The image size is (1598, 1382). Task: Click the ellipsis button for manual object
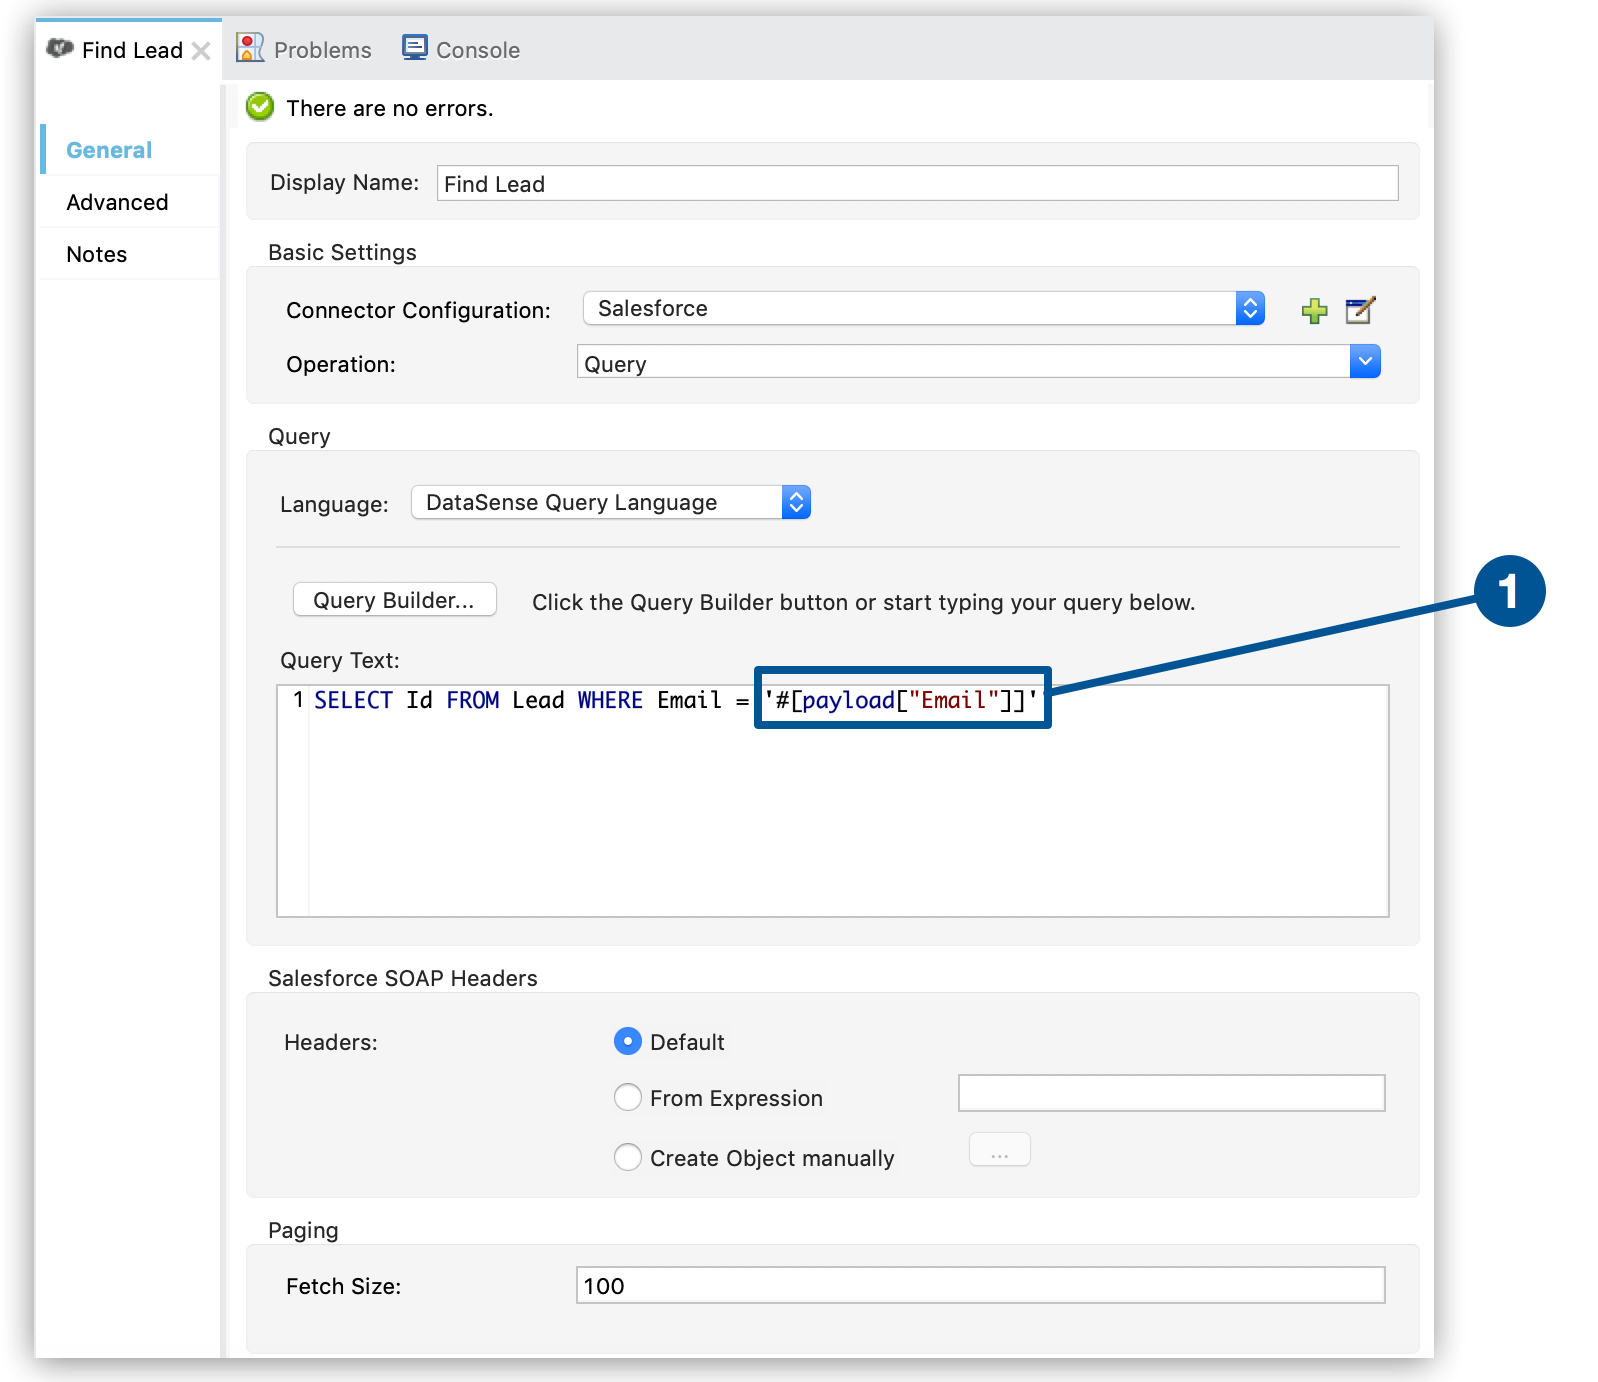(999, 1151)
